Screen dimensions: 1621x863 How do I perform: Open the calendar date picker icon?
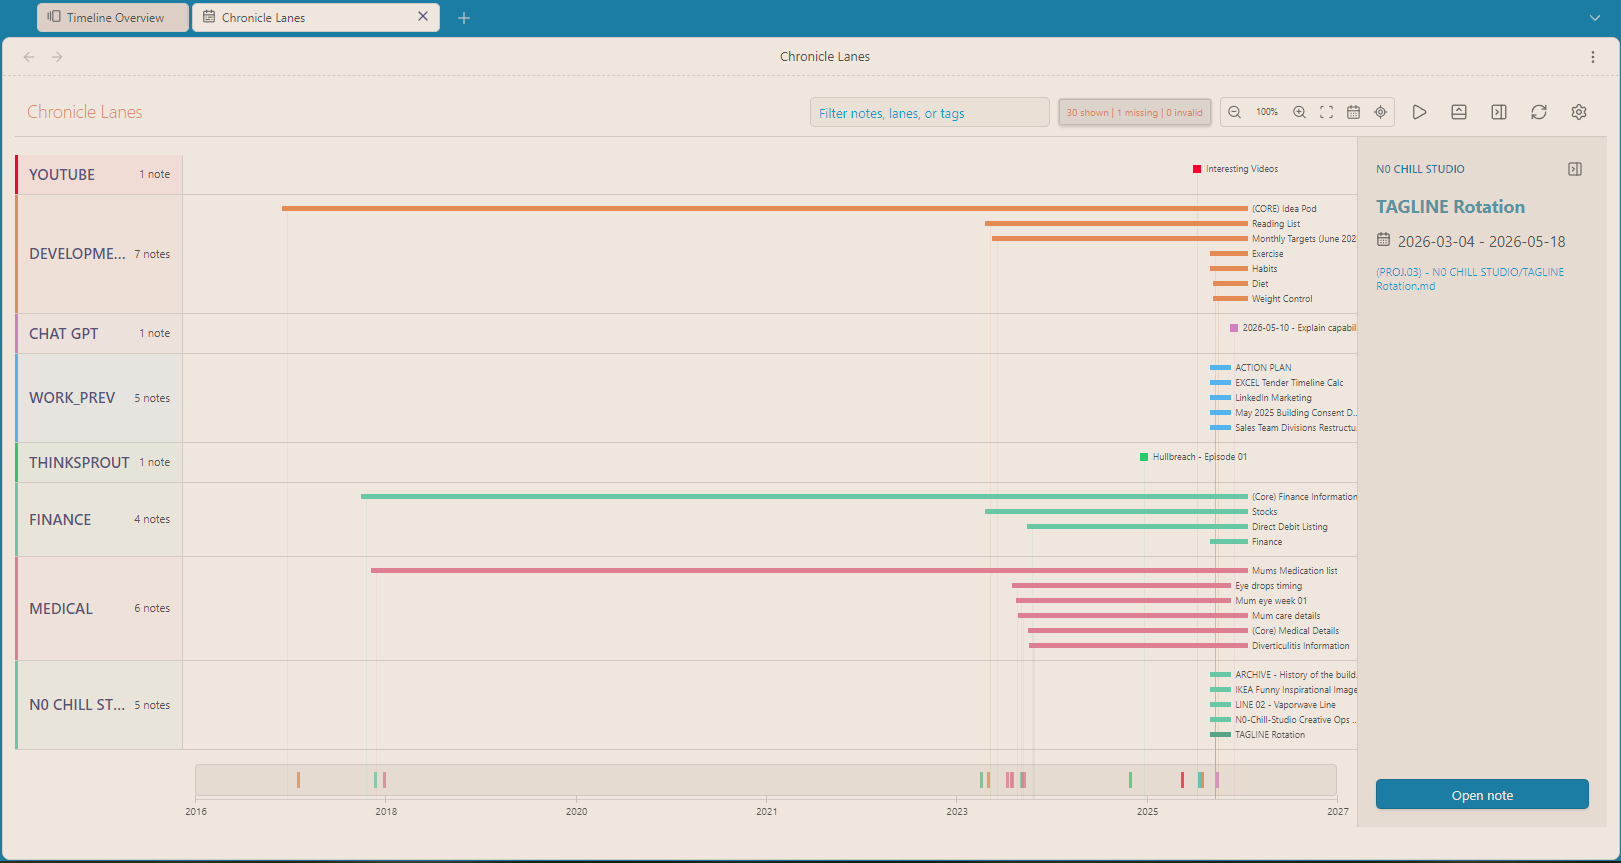coord(1353,112)
